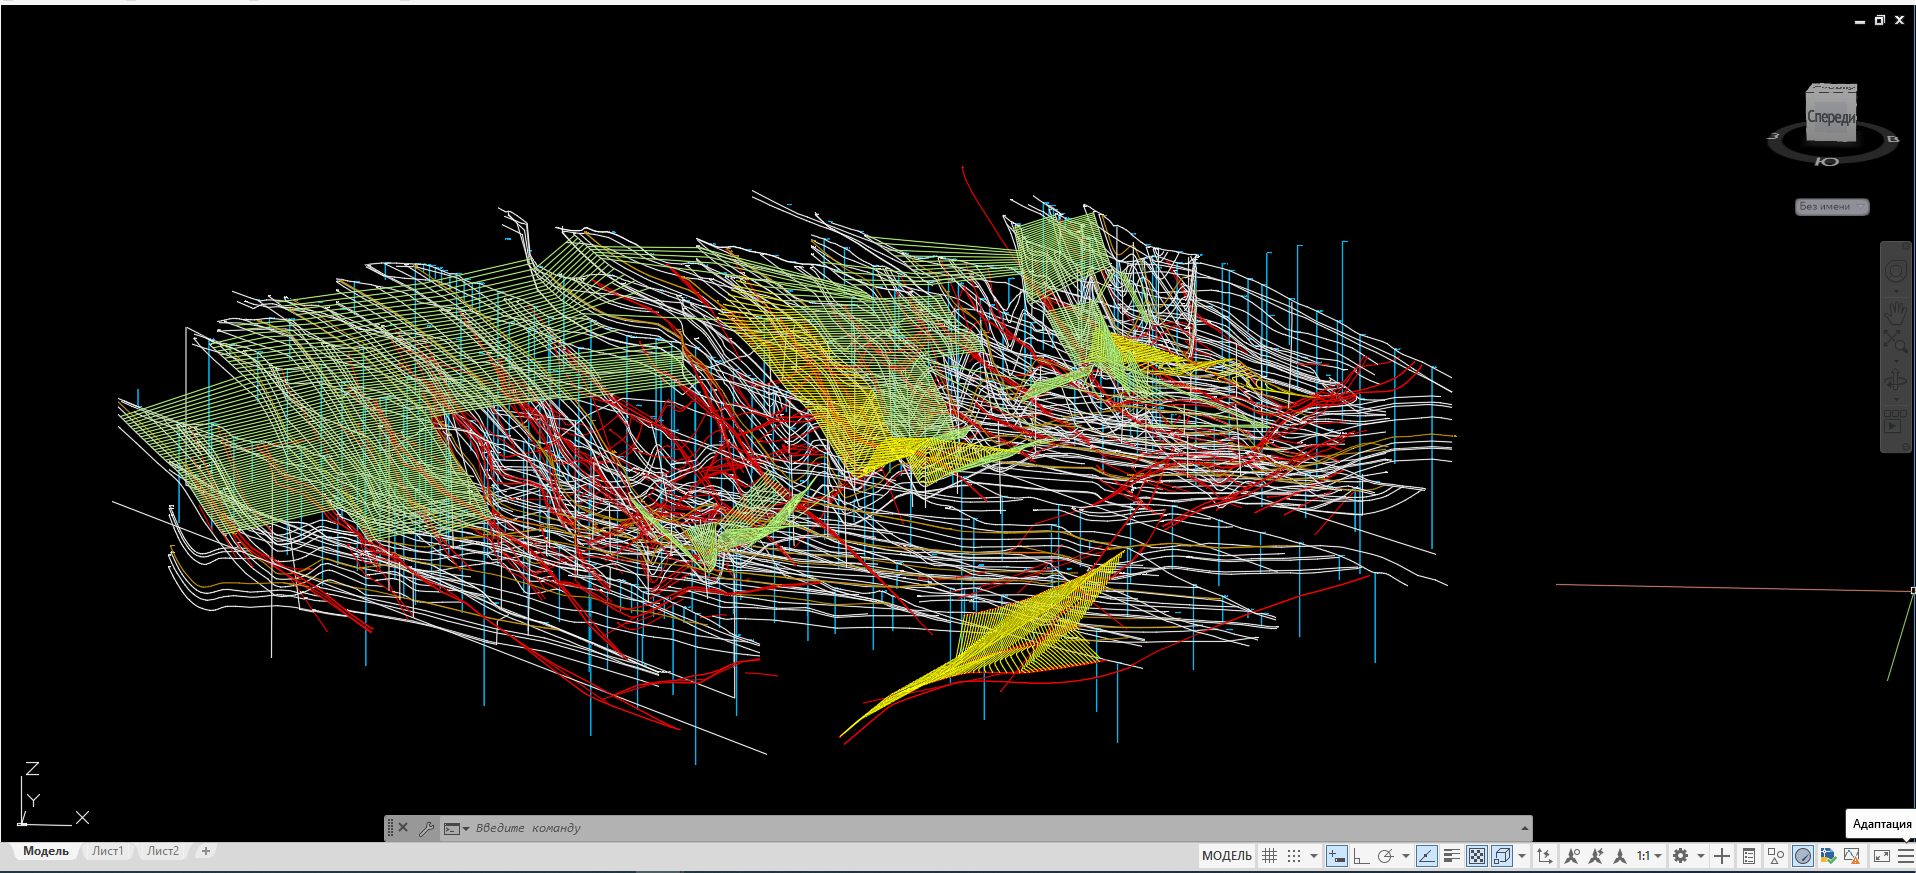Screen dimensions: 1916x873
Task: Open quick properties icon in status bar
Action: 1749,856
